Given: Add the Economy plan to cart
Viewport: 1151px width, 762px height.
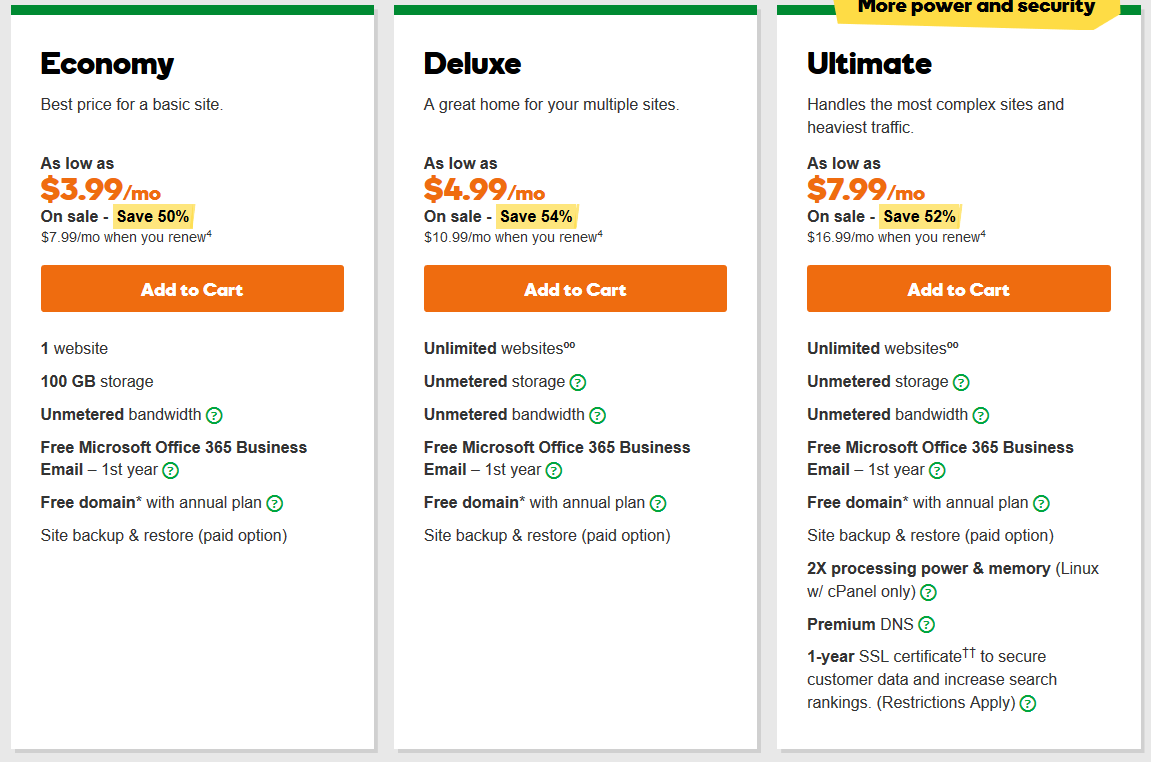Looking at the screenshot, I should tap(192, 289).
